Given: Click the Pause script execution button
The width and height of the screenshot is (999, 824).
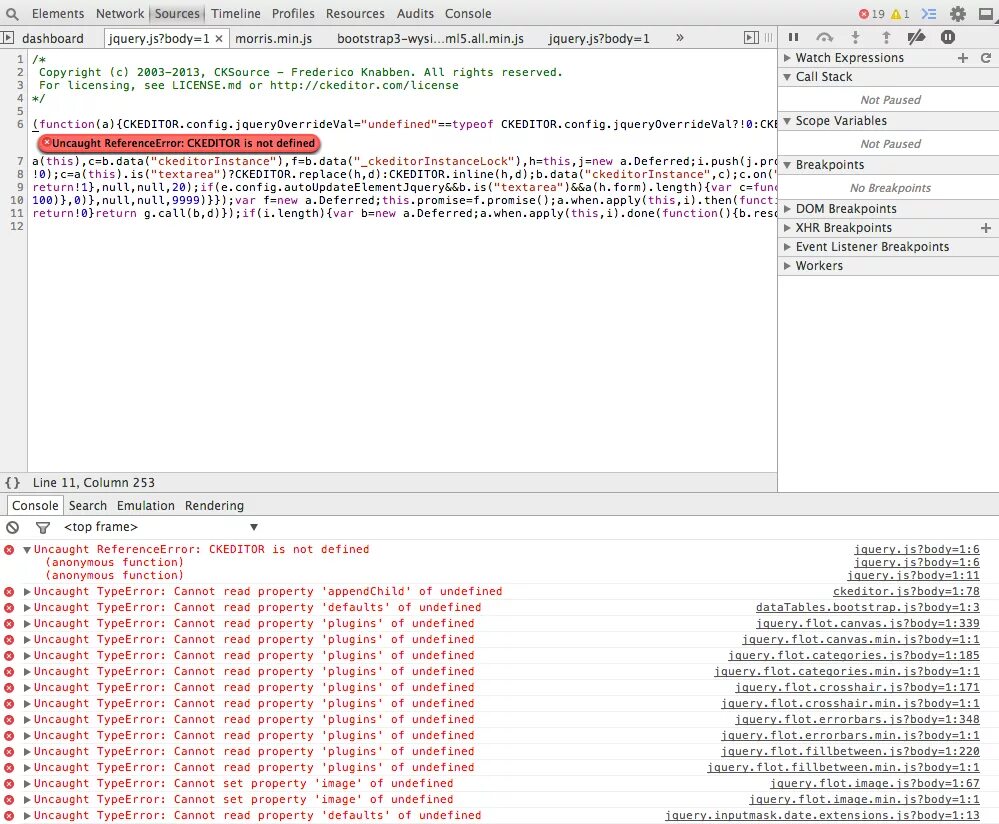Looking at the screenshot, I should click(793, 38).
